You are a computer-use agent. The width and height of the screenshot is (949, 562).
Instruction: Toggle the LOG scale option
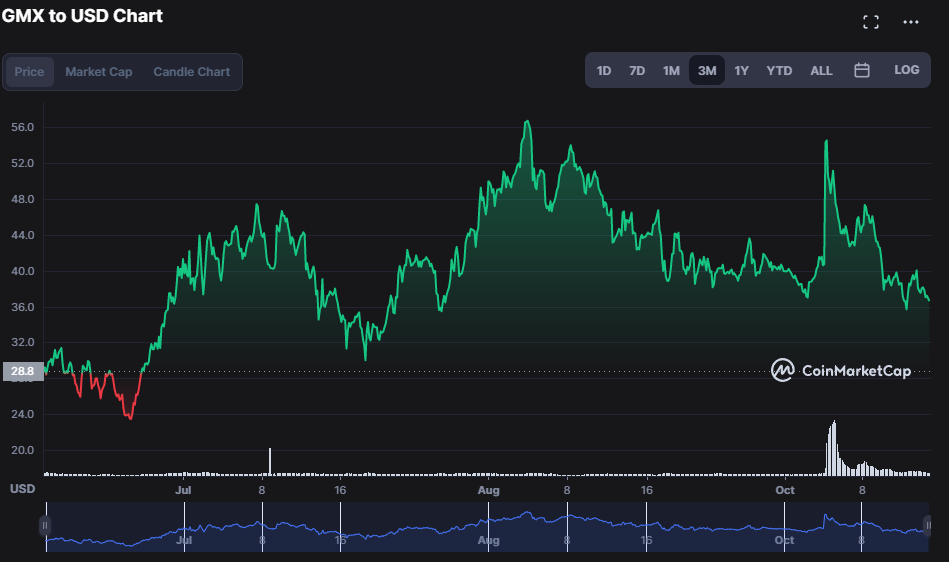pyautogui.click(x=907, y=70)
